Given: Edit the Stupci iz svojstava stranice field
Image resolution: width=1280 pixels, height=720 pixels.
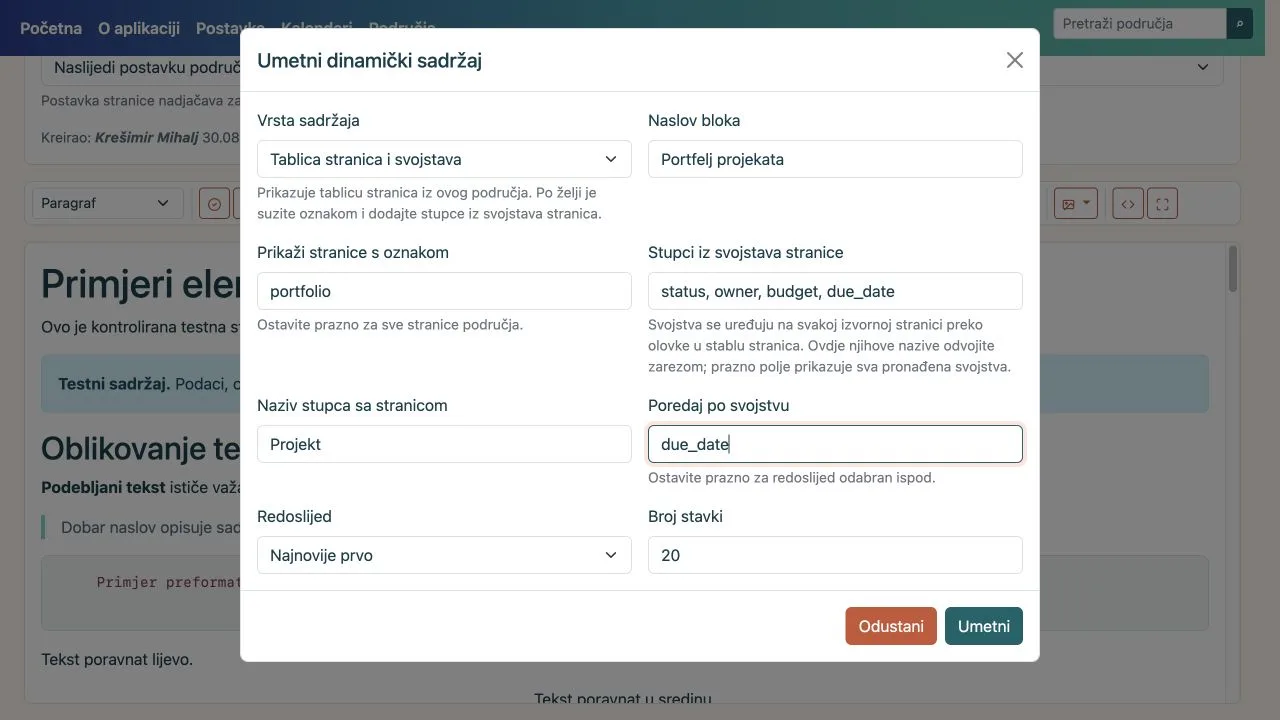Looking at the screenshot, I should point(835,291).
